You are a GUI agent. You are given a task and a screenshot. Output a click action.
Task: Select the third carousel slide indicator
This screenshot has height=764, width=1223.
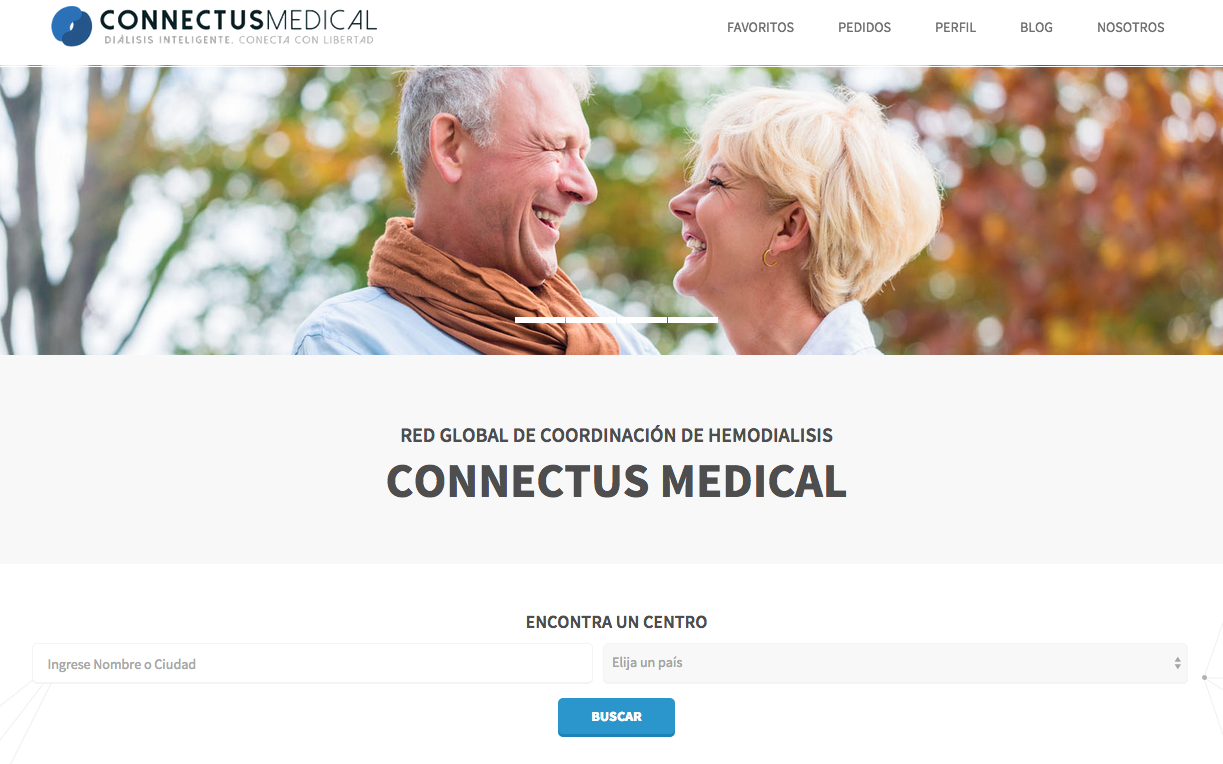(x=642, y=320)
